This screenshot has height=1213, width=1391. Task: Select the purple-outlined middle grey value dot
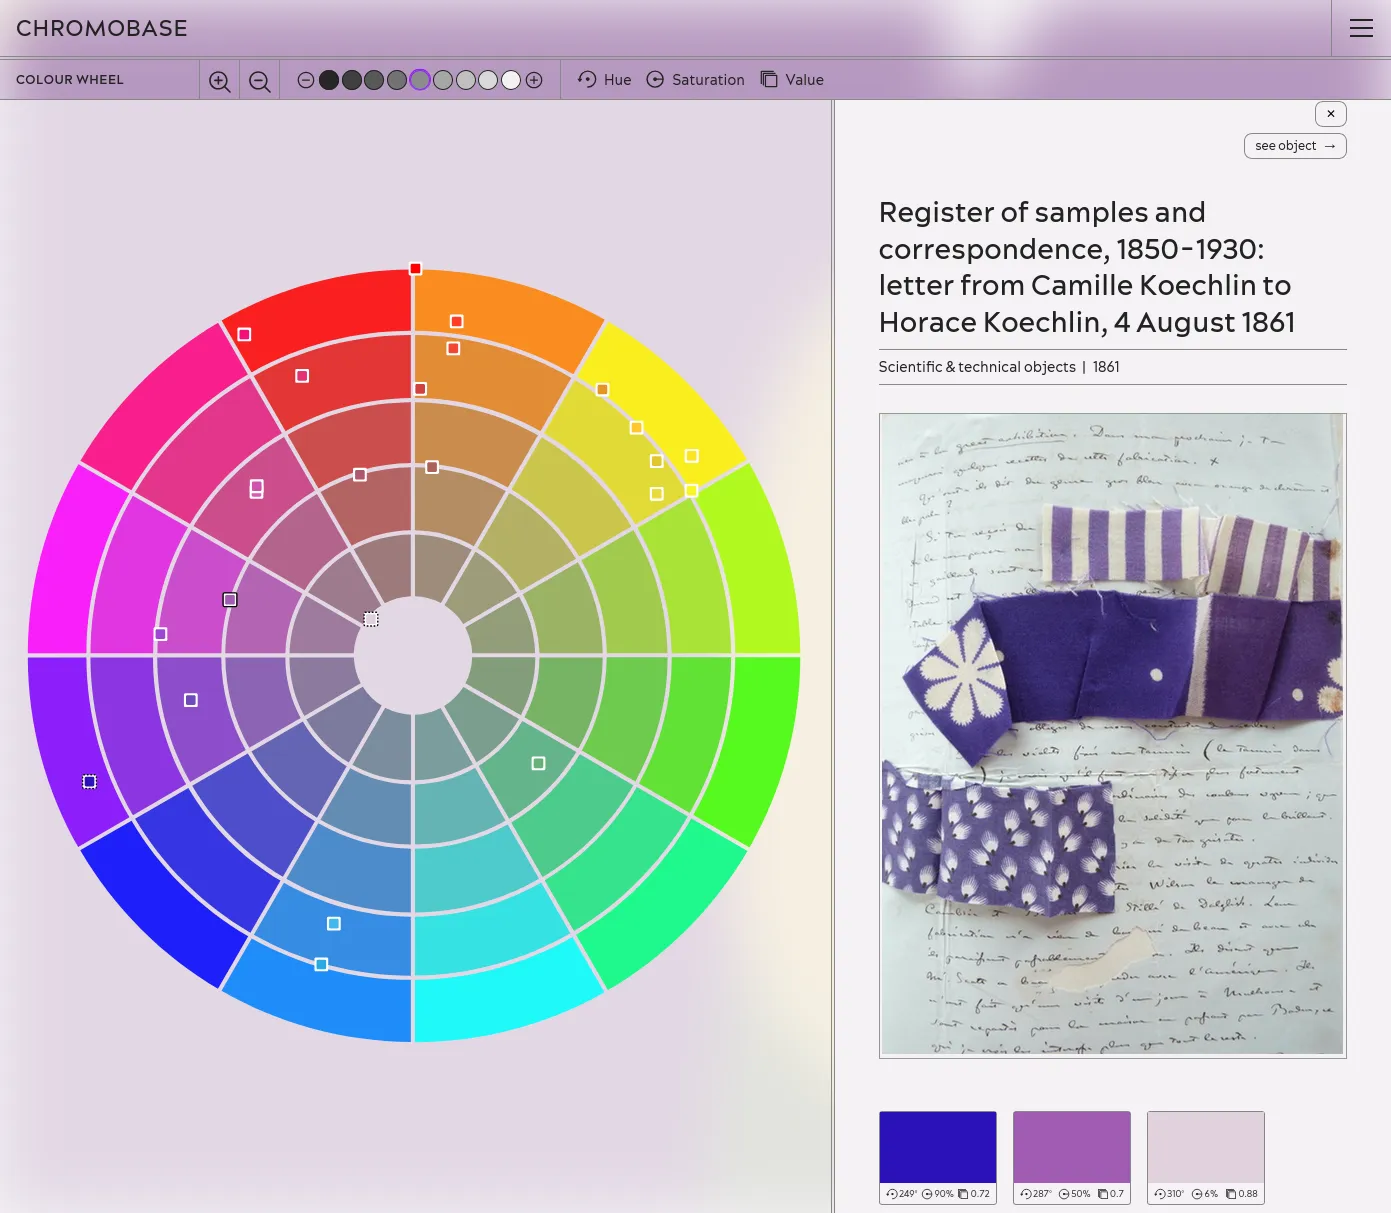(x=420, y=80)
